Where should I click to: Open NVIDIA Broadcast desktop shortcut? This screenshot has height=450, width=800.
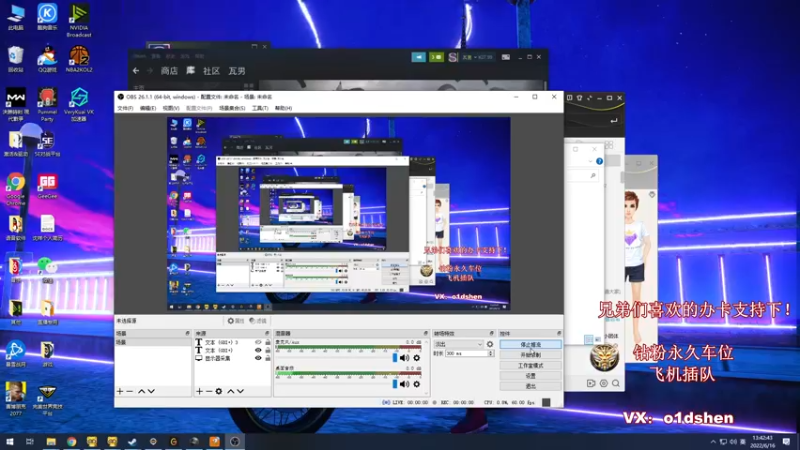point(79,20)
